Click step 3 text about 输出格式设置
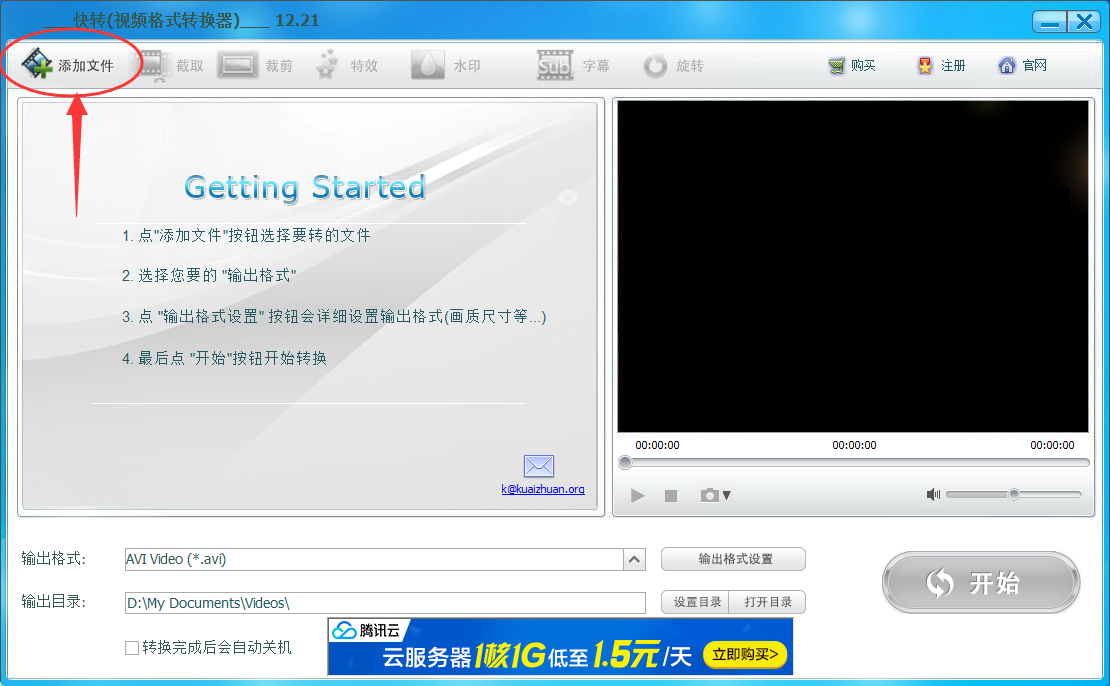Image resolution: width=1110 pixels, height=686 pixels. tap(333, 316)
